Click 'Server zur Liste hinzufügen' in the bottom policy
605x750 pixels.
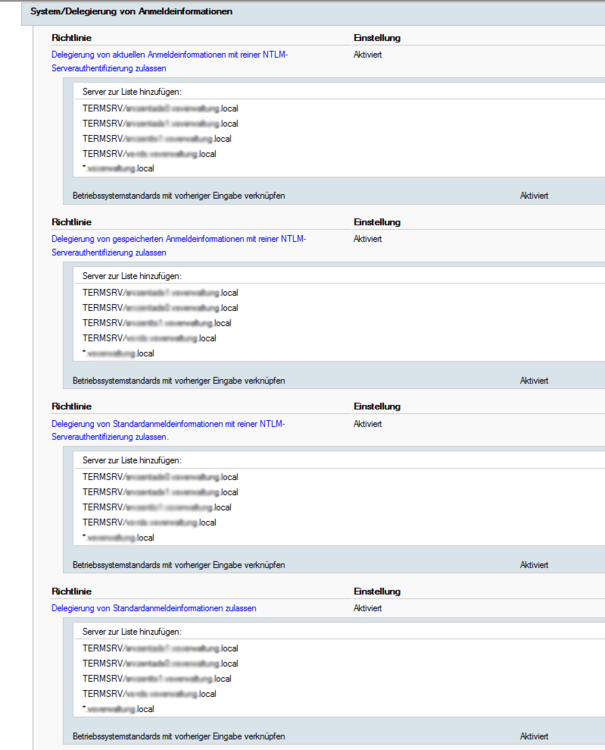(131, 631)
